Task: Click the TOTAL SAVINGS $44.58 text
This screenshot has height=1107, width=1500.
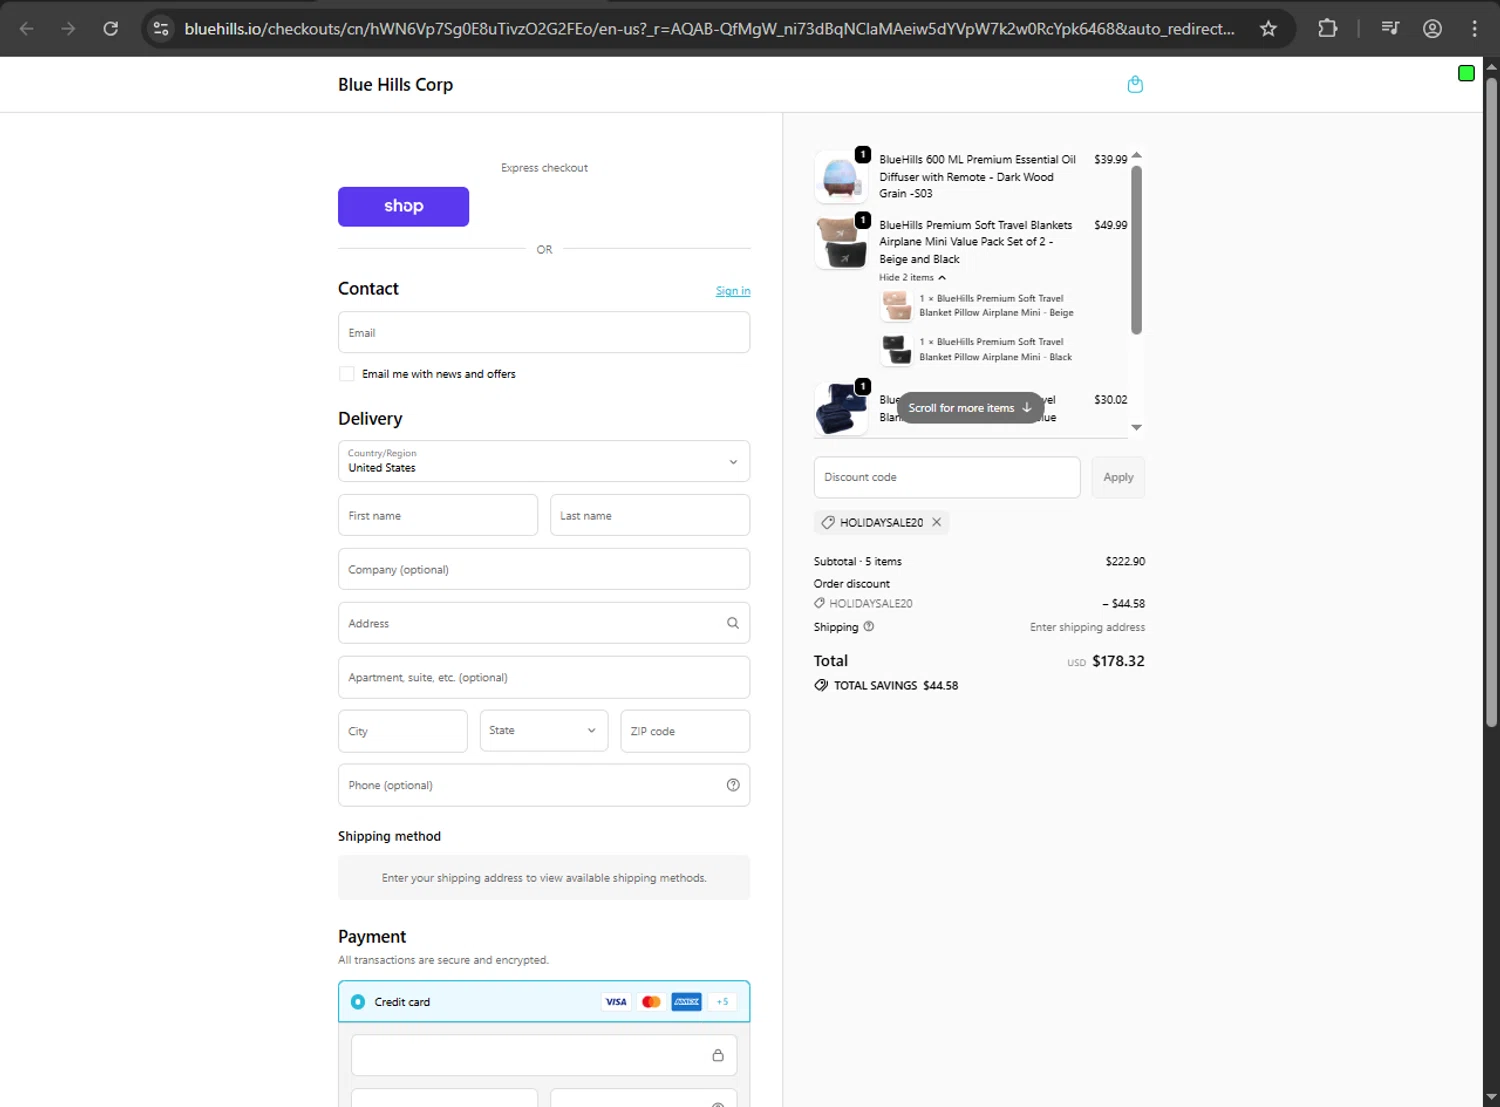Action: 896,686
